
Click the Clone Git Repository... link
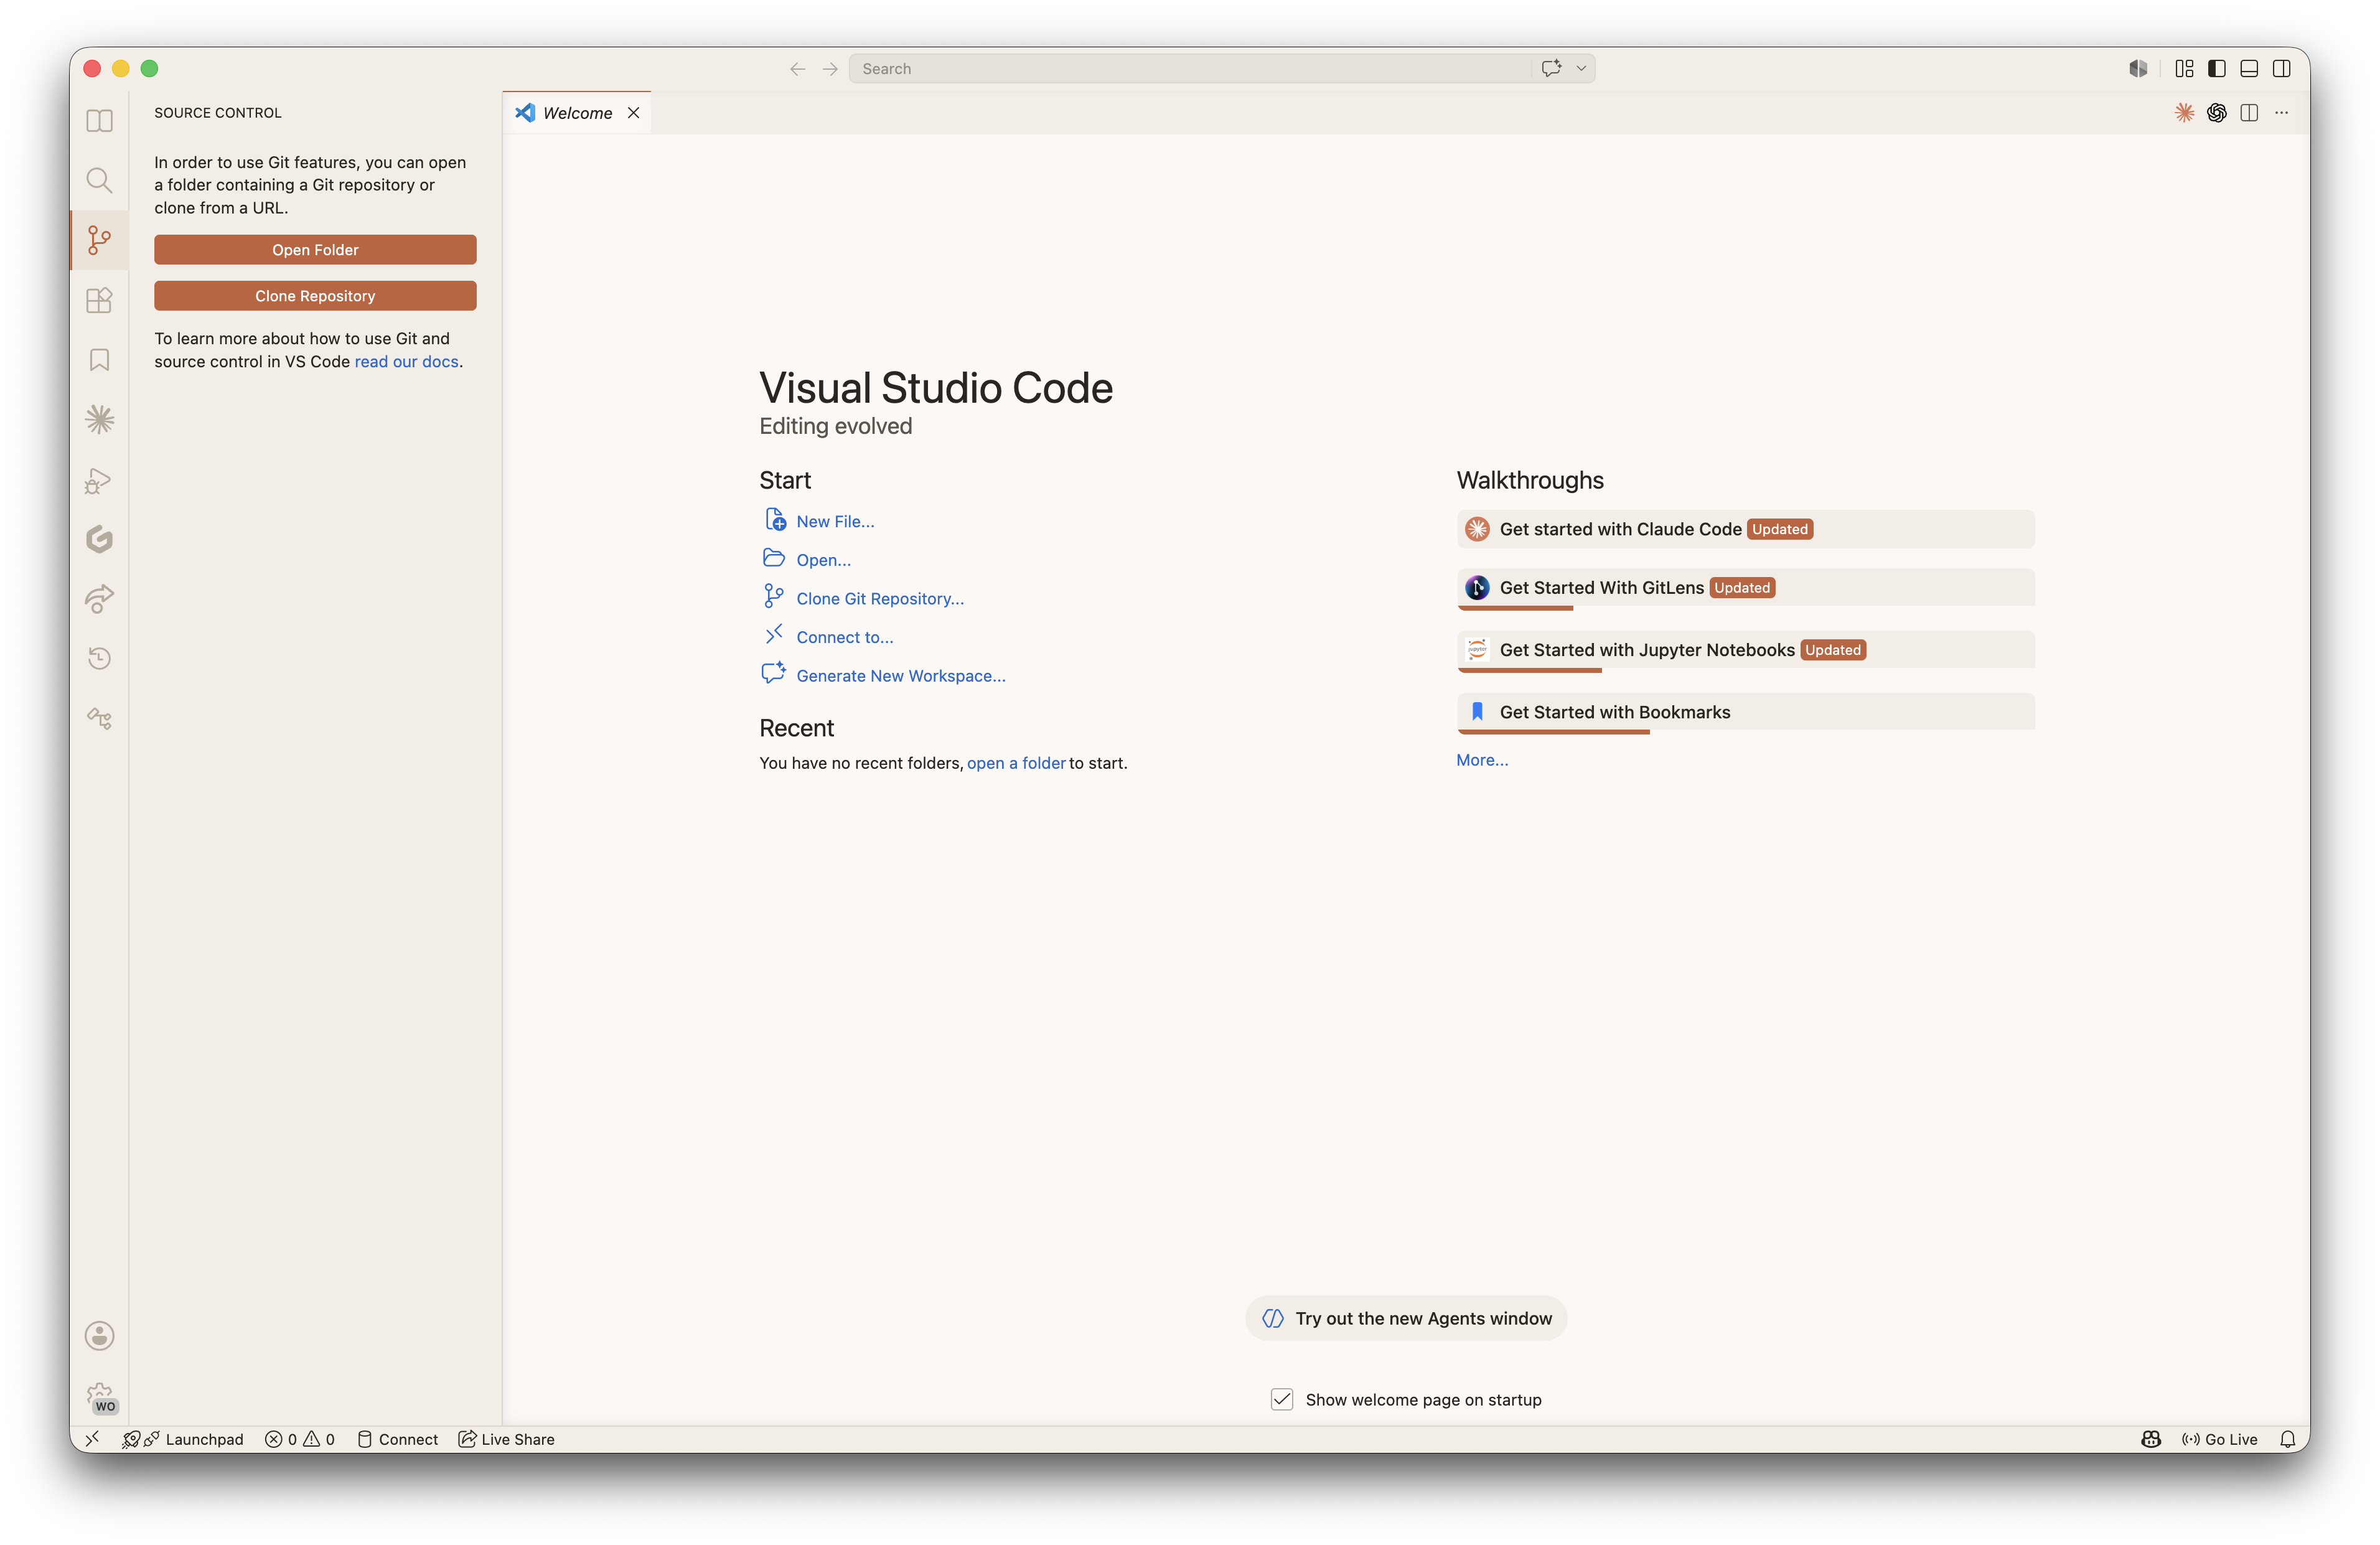pyautogui.click(x=880, y=598)
